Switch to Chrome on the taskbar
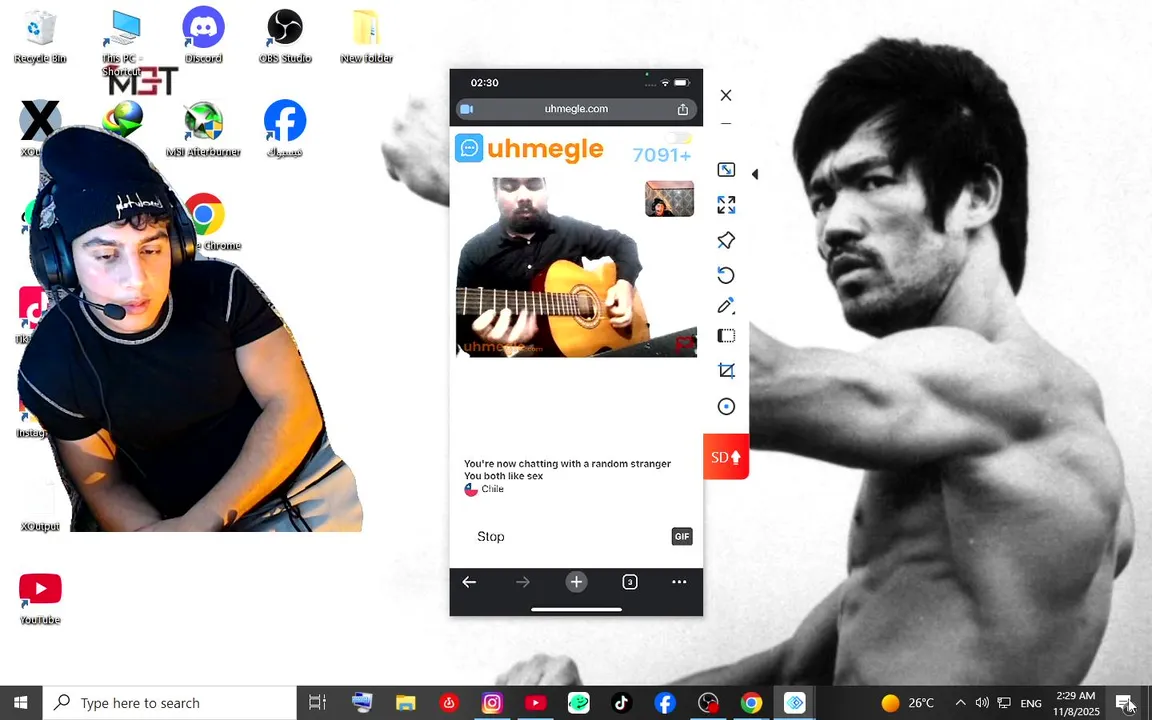 [751, 703]
